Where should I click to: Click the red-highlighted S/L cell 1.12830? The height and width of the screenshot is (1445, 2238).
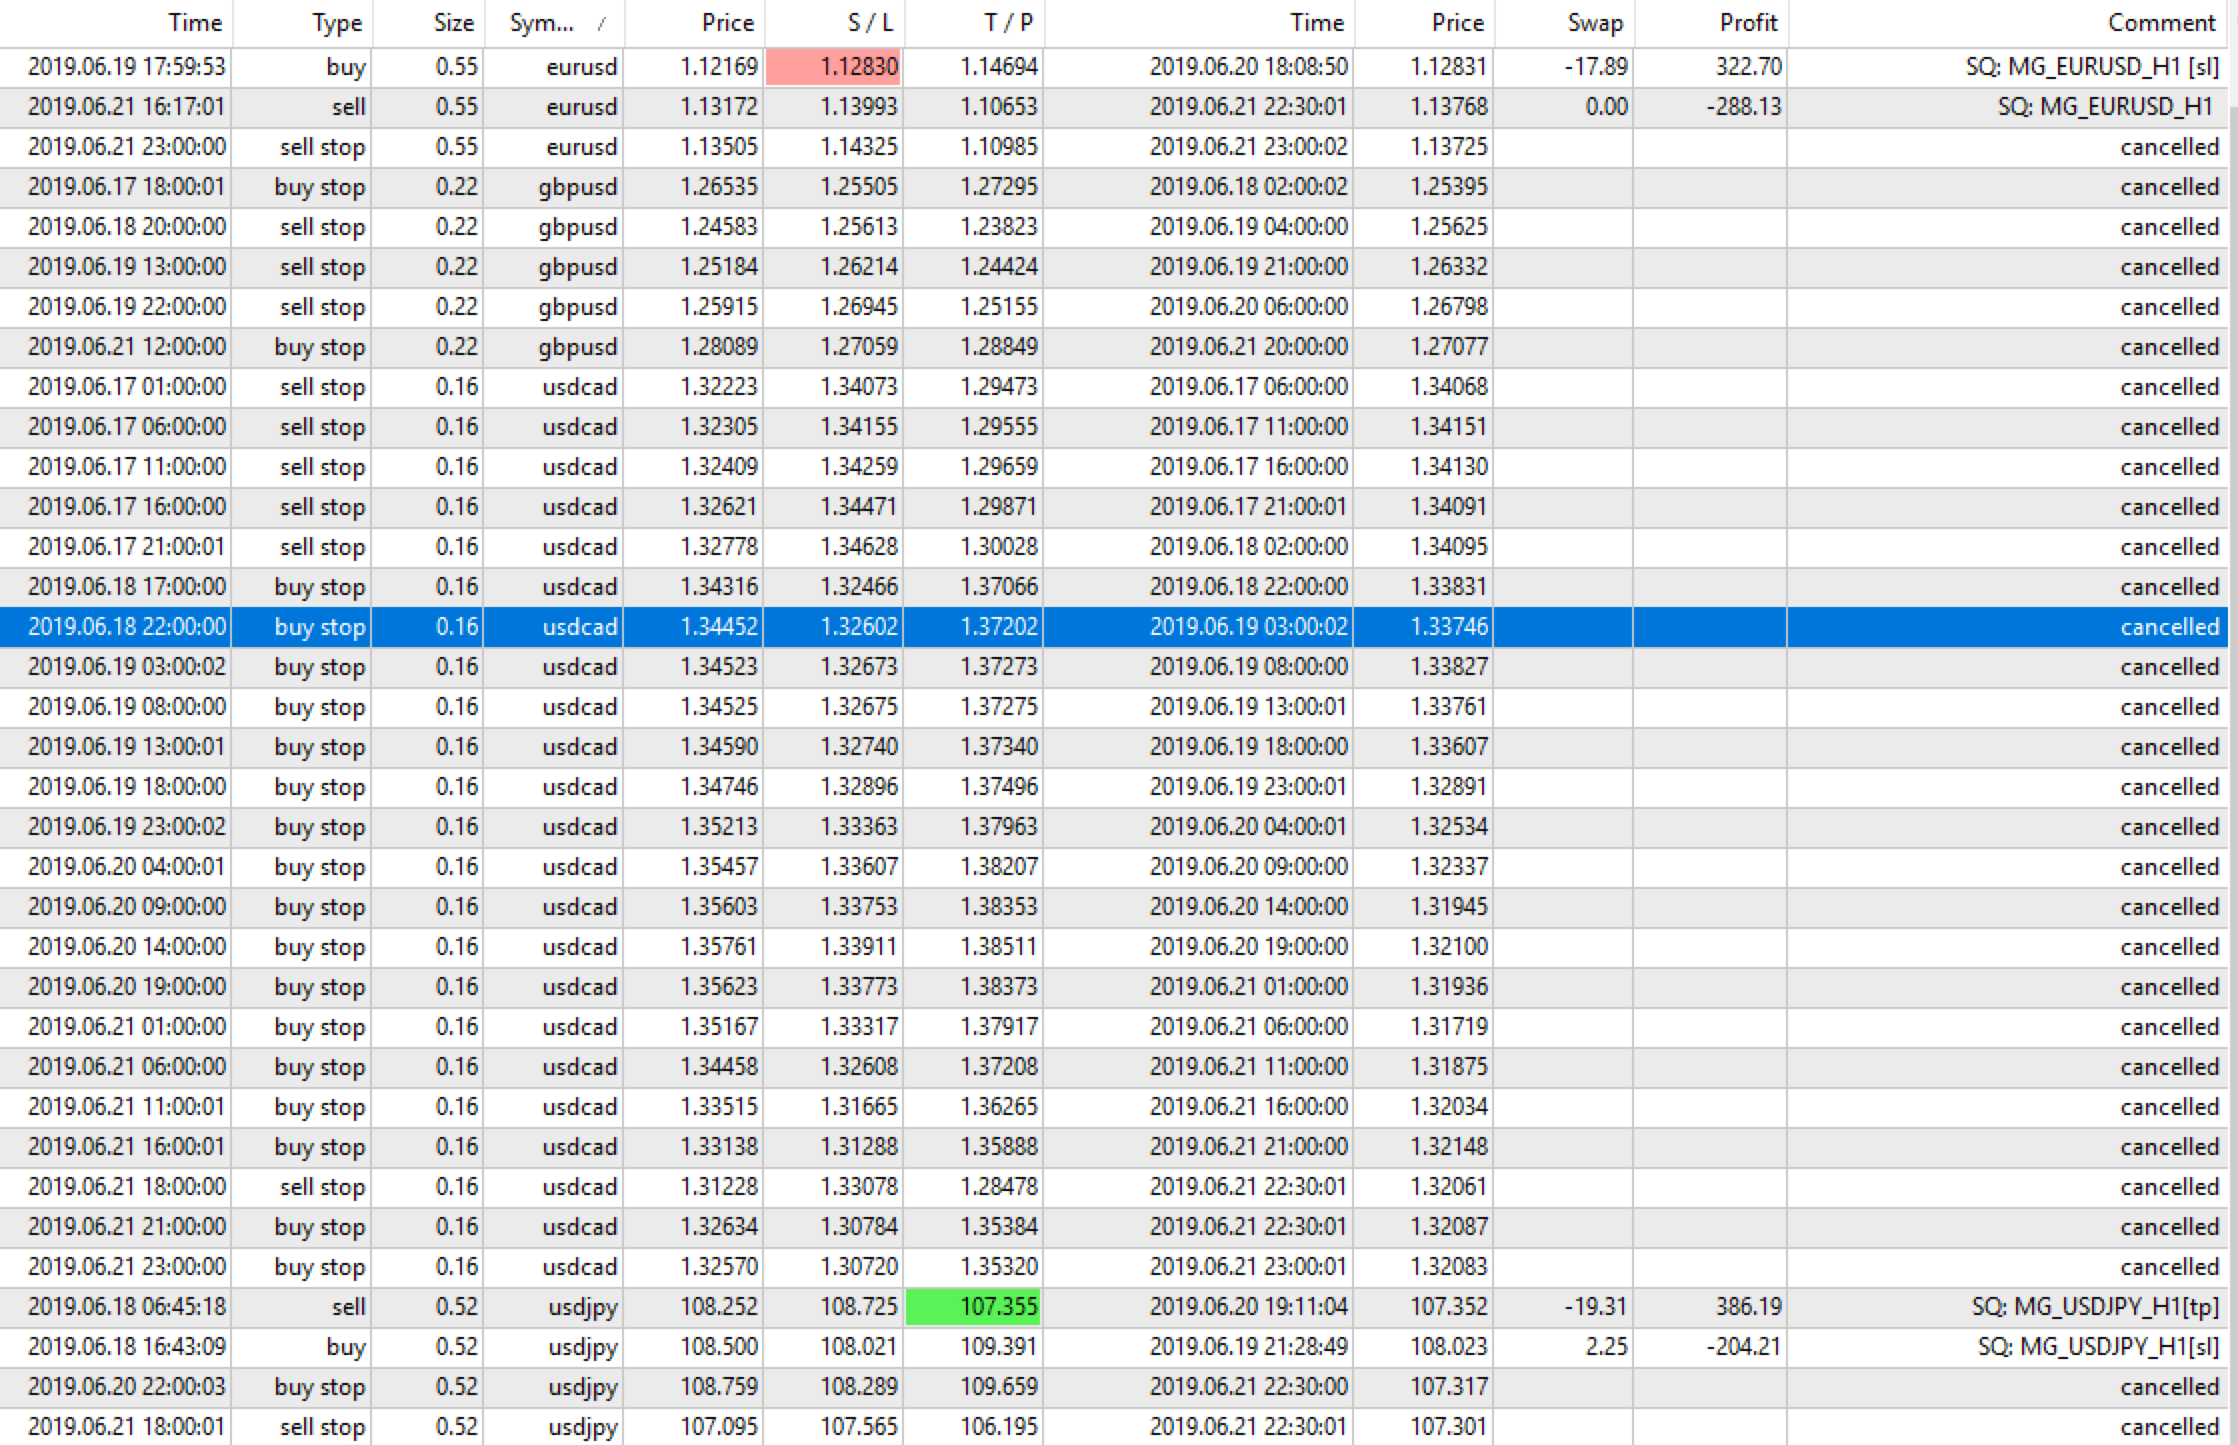point(834,67)
